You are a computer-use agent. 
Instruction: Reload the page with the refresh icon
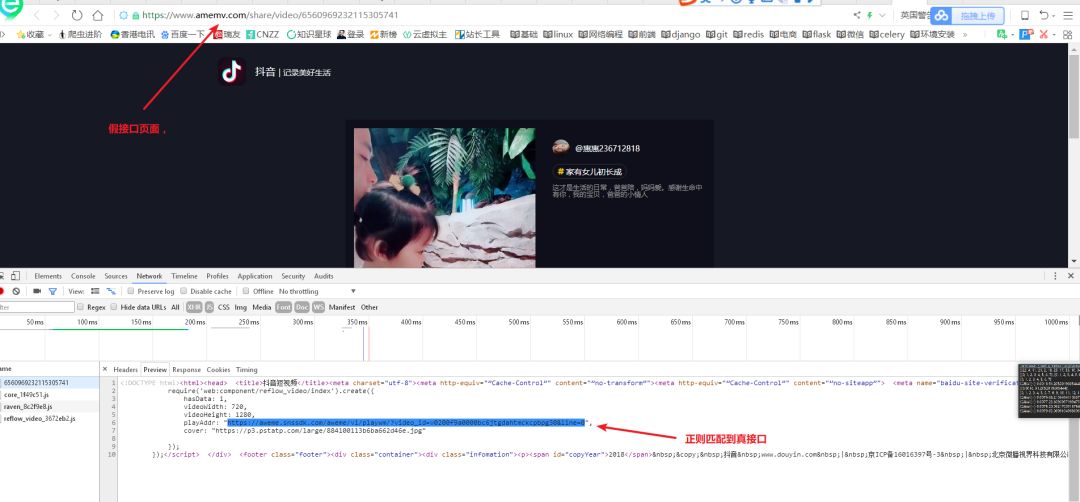(76, 15)
